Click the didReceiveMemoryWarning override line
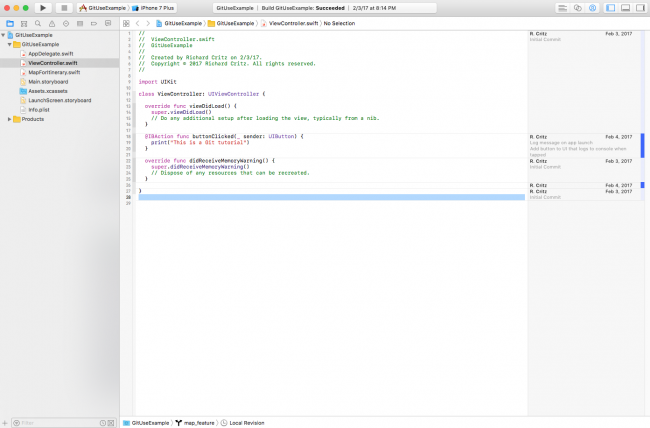 (210, 161)
